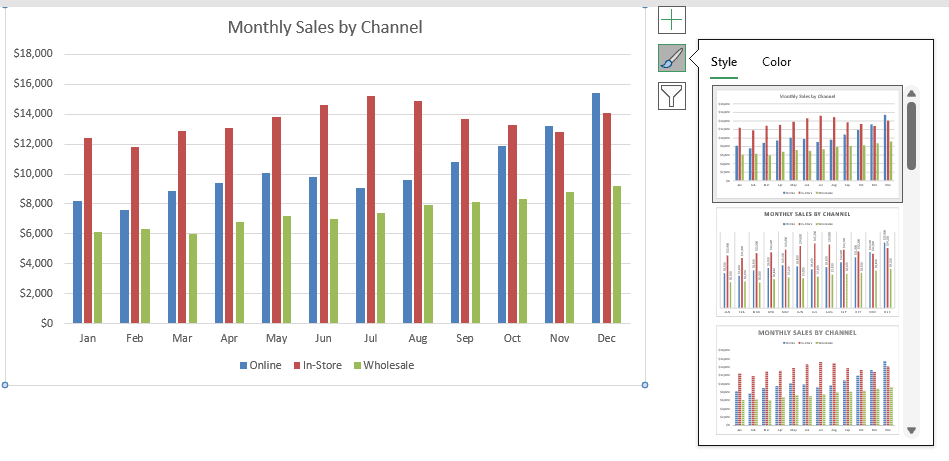Click the May category label
949x461 pixels.
click(x=276, y=338)
